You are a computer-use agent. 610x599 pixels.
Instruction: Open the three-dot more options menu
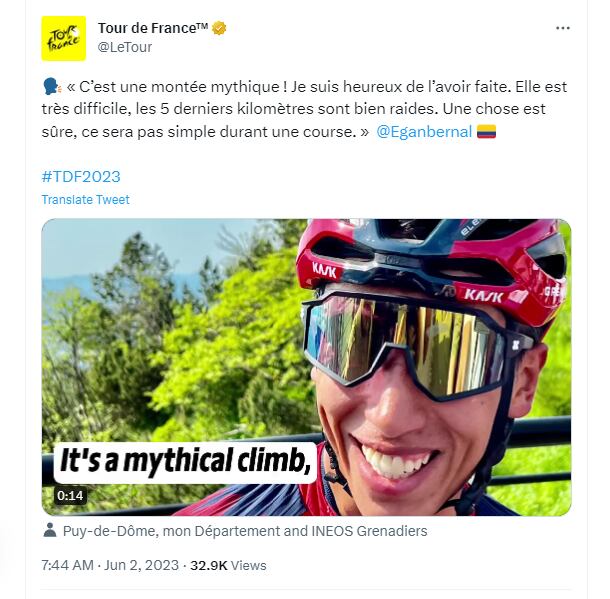pos(564,28)
